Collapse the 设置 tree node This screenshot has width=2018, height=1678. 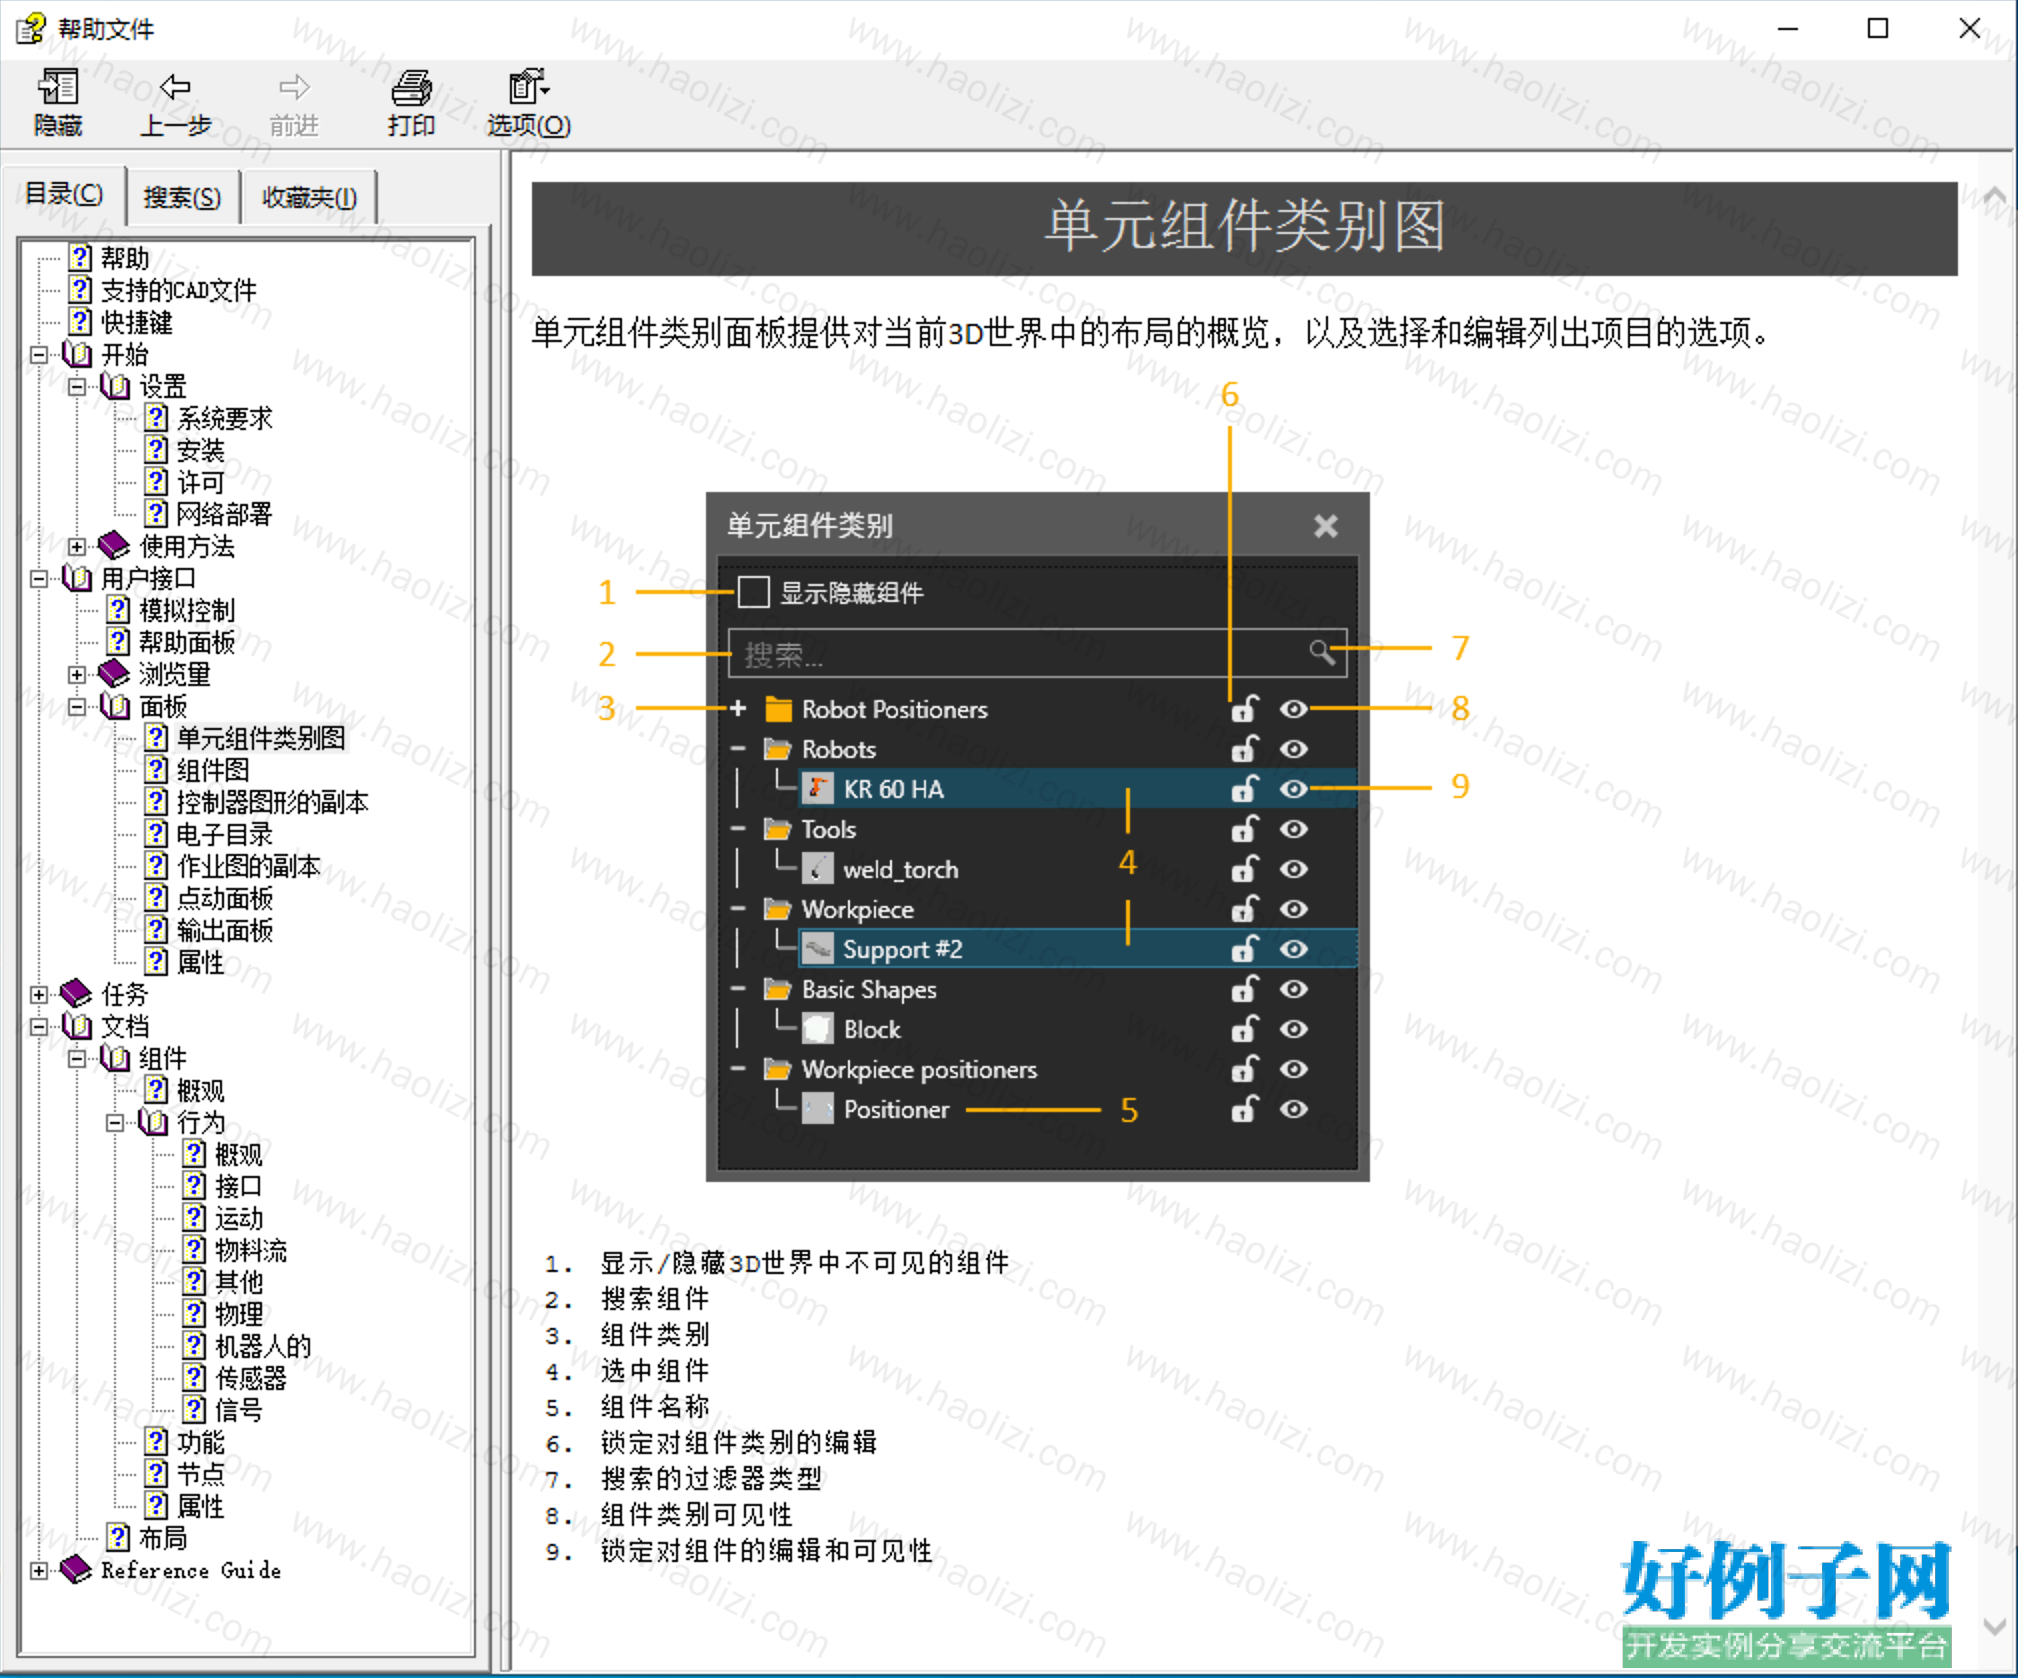point(77,386)
